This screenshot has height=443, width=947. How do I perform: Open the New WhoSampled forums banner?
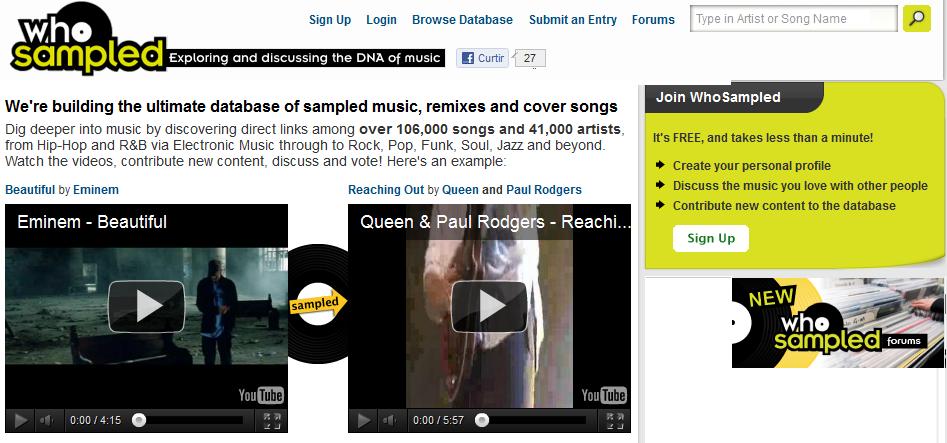click(x=838, y=322)
